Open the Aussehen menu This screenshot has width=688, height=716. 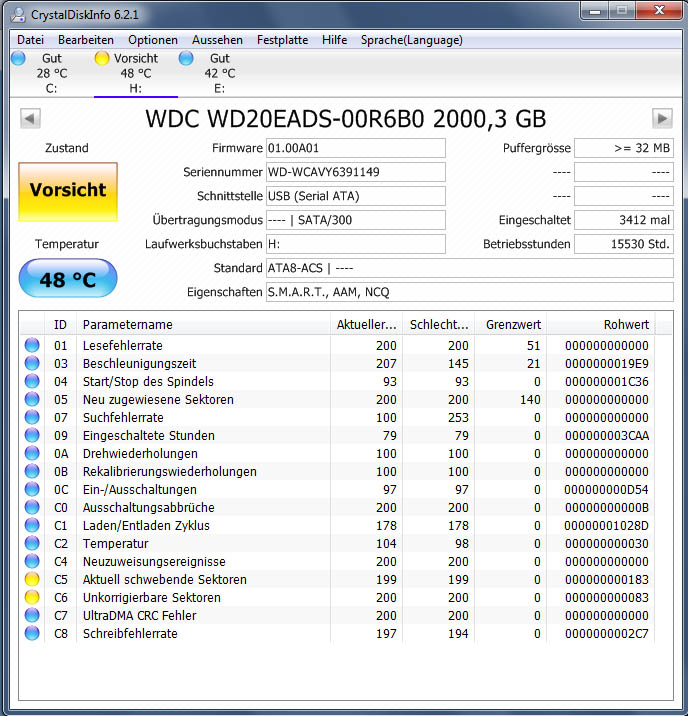(217, 40)
